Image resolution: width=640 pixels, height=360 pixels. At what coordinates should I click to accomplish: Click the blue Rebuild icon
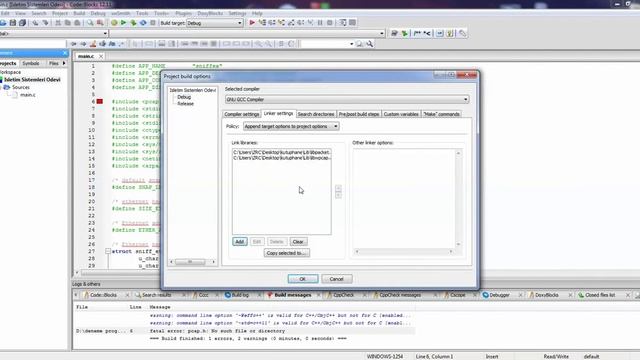[x=143, y=23]
